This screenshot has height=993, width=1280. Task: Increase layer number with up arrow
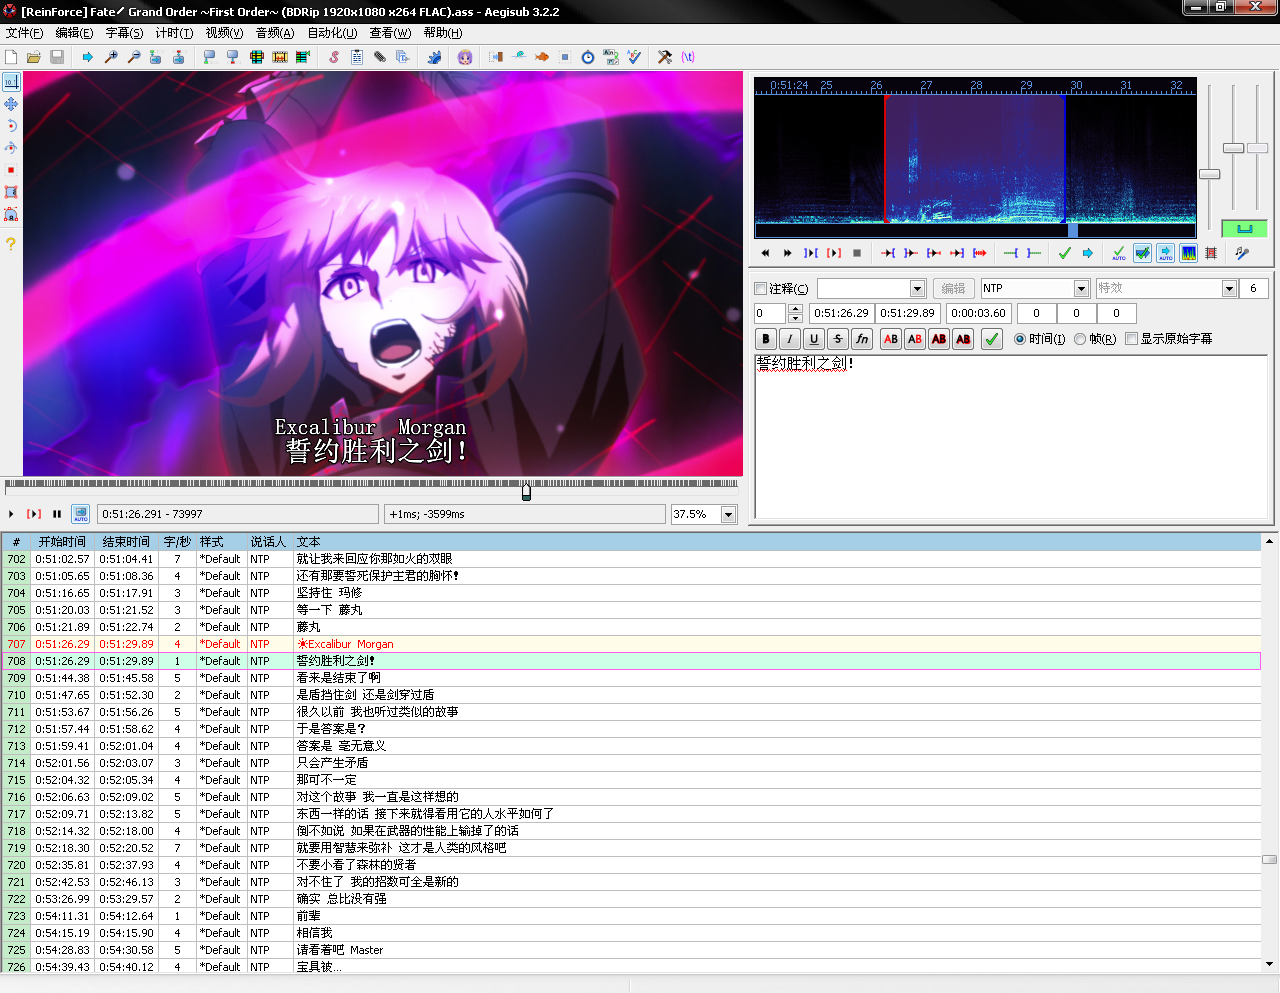795,309
